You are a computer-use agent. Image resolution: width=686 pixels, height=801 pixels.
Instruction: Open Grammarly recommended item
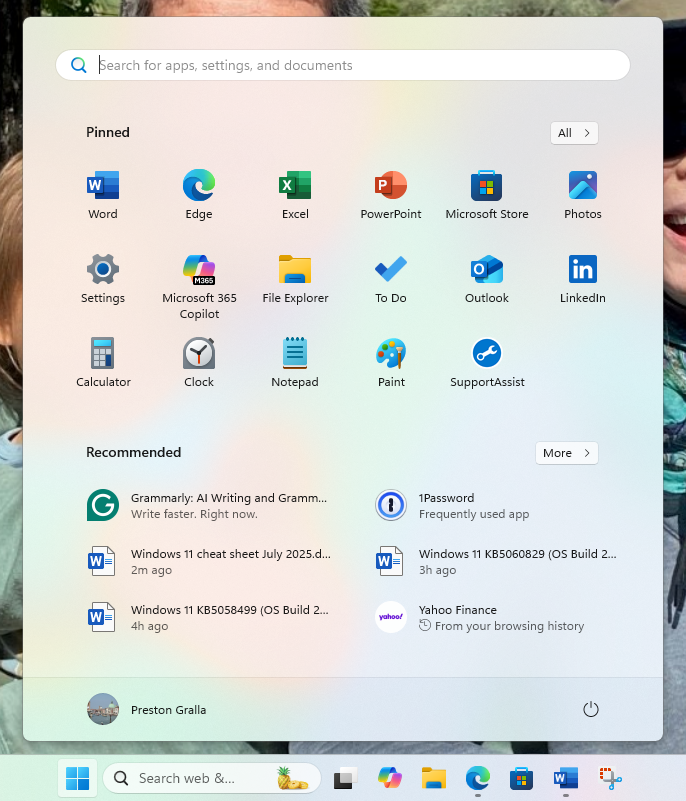click(207, 505)
